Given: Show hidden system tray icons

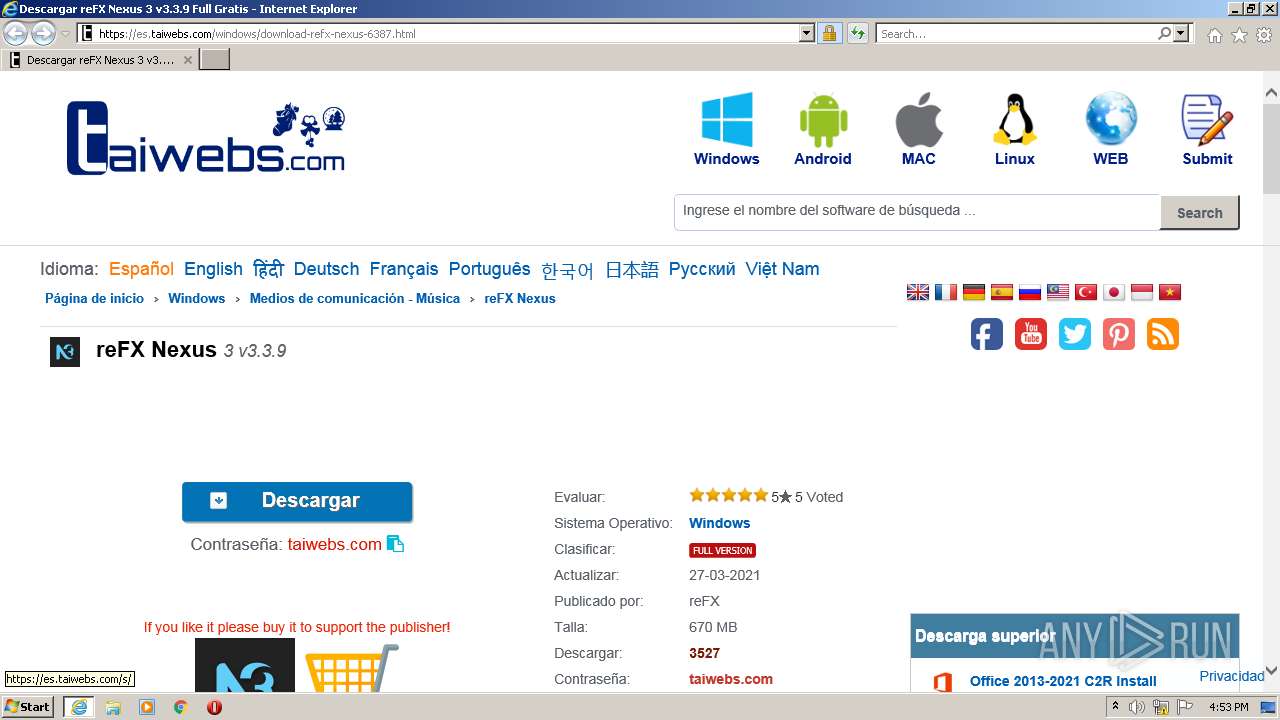Looking at the screenshot, I should (x=1115, y=707).
